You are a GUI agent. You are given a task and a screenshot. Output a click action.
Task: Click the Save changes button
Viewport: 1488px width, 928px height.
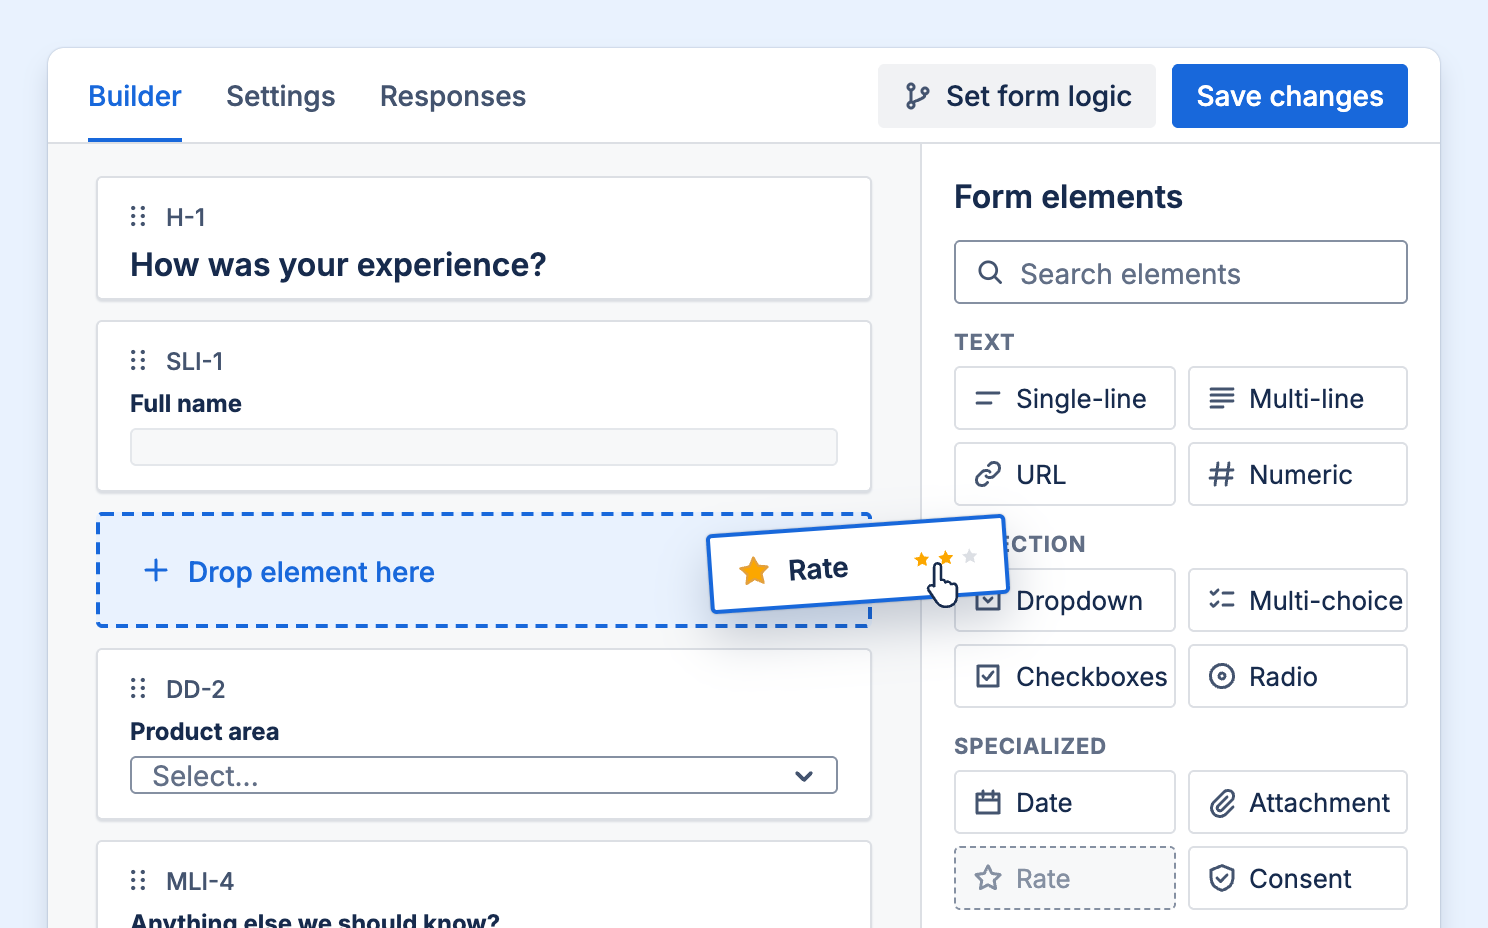click(1290, 96)
